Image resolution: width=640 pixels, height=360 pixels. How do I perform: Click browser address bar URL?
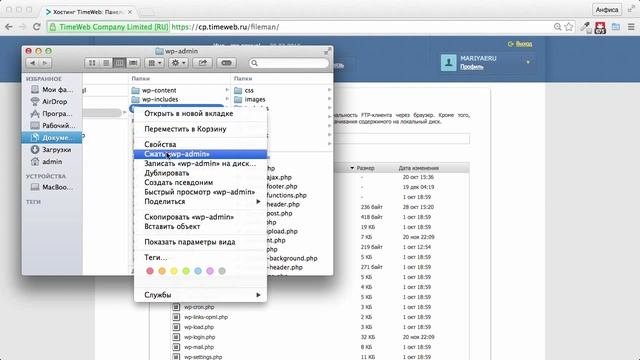(225, 27)
